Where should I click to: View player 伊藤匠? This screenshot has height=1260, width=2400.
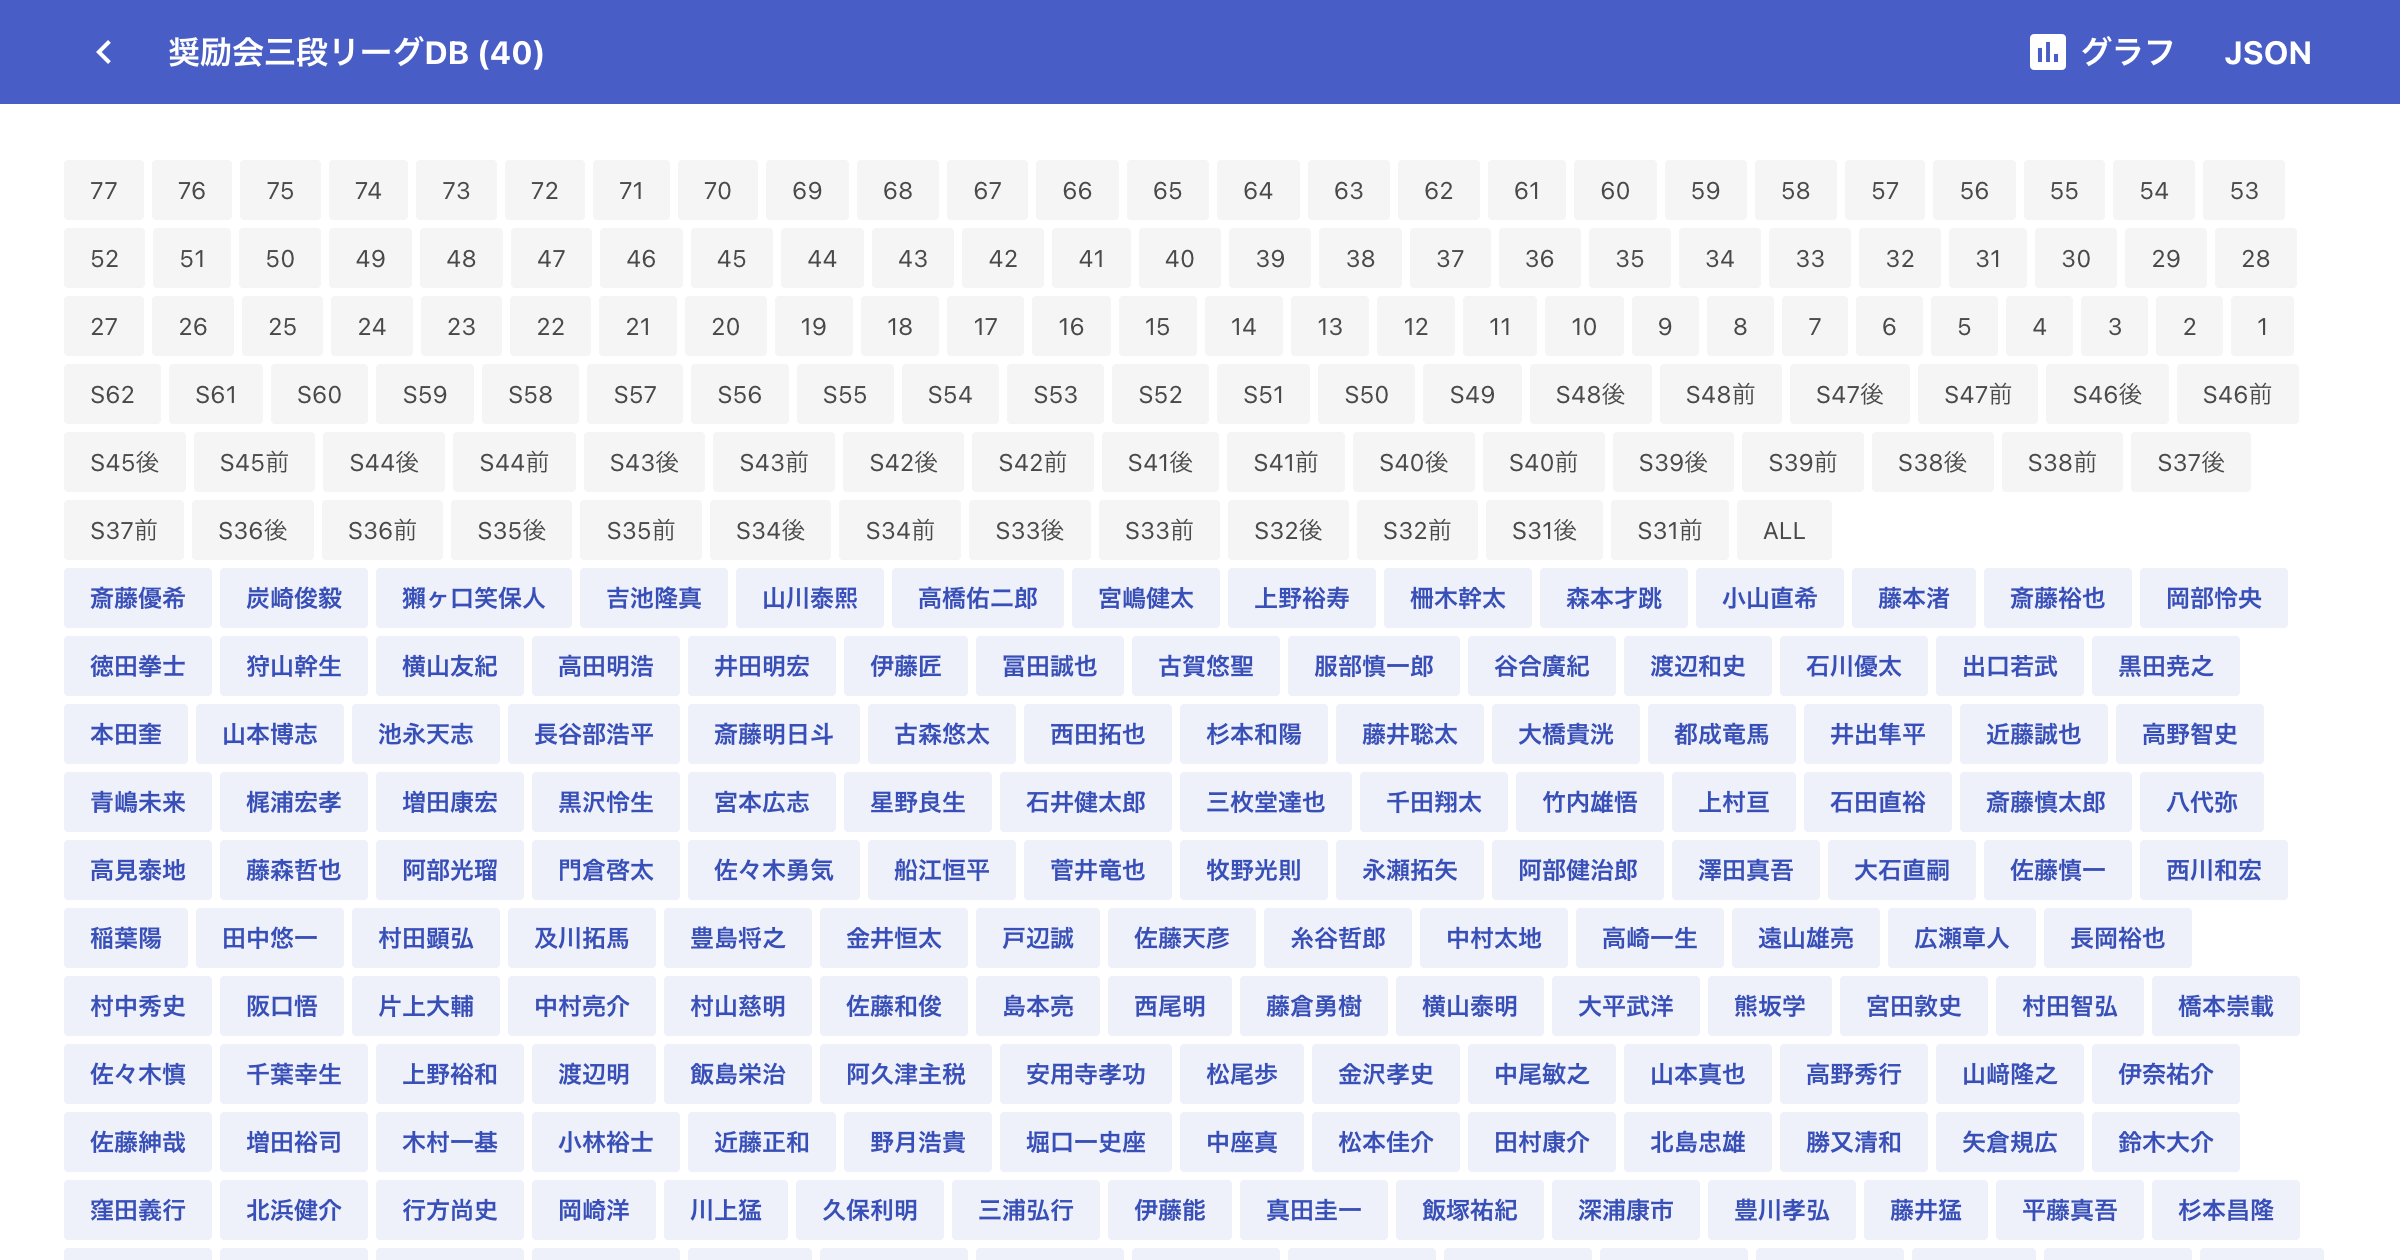[x=906, y=666]
